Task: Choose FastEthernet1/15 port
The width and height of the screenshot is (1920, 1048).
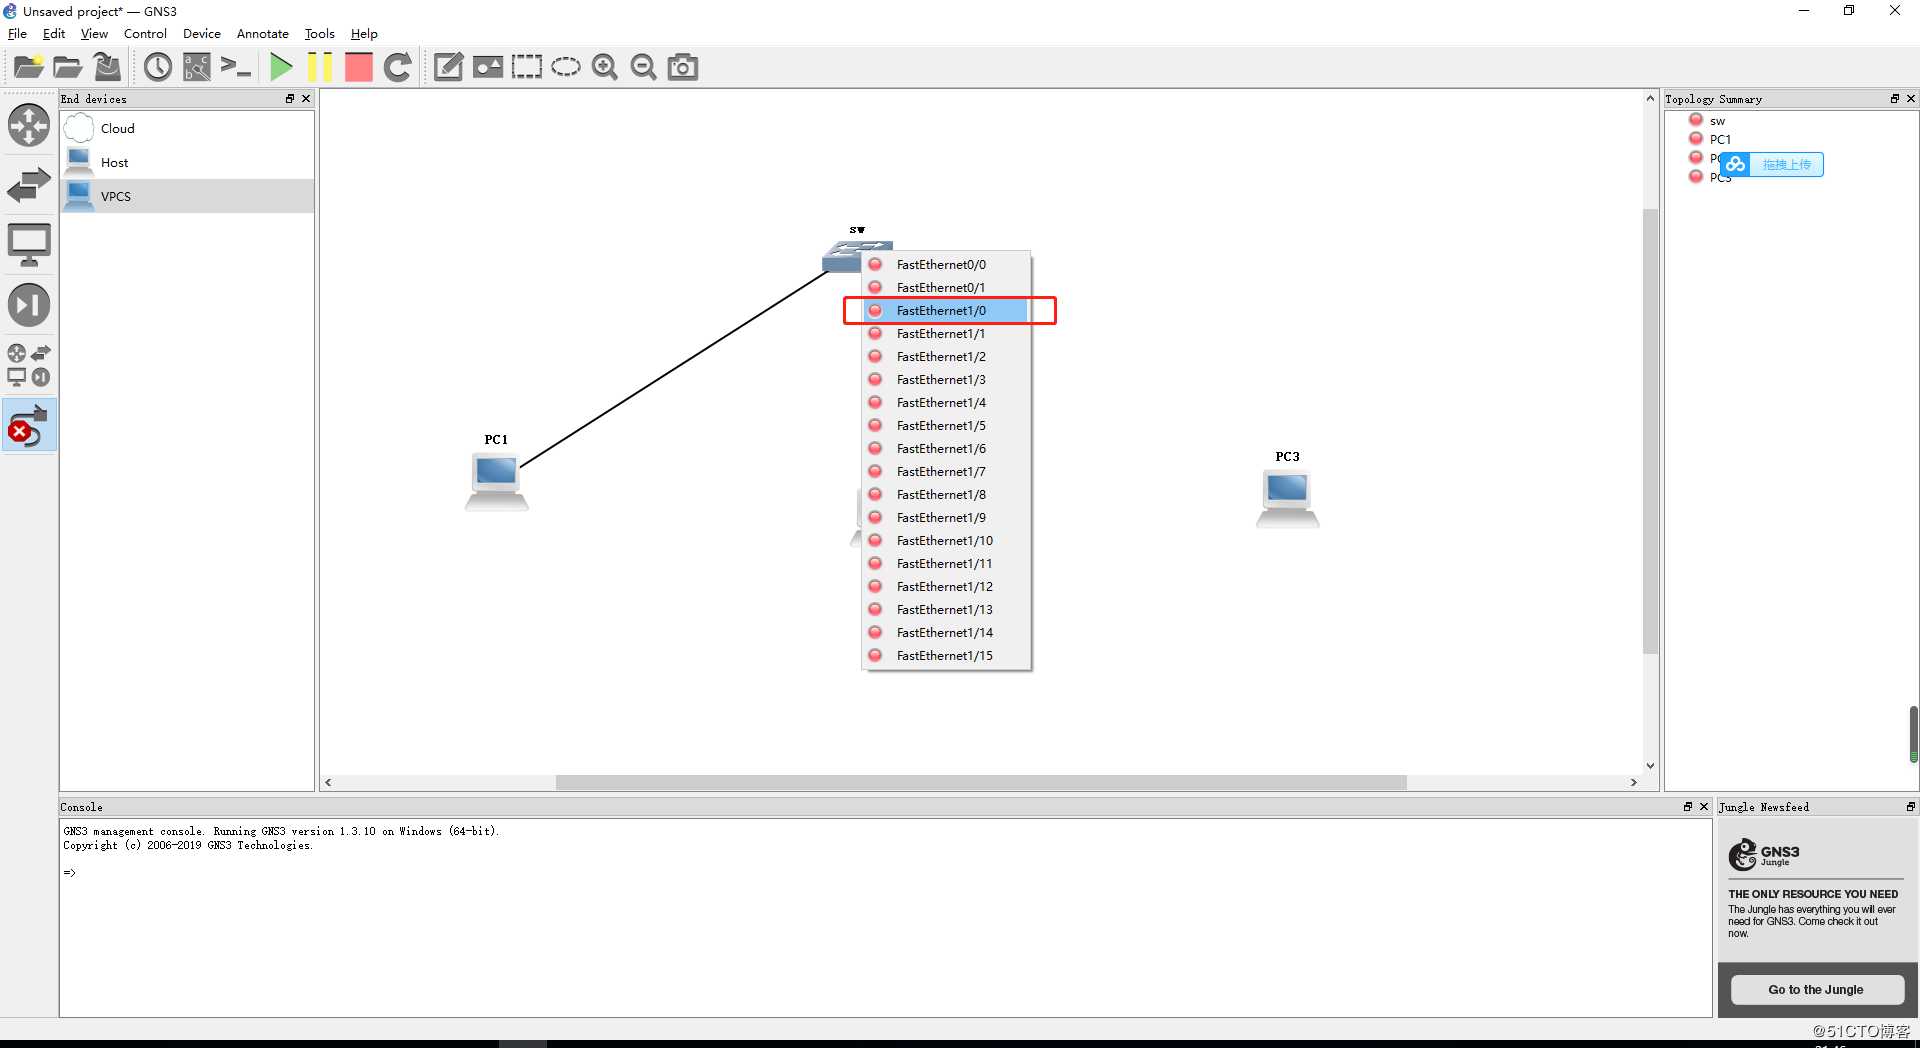Action: click(x=946, y=655)
